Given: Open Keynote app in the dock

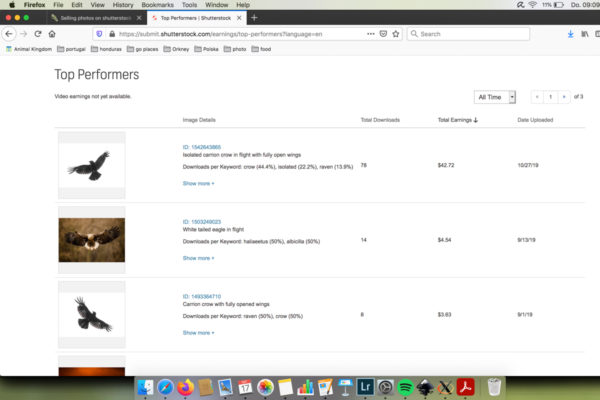Looking at the screenshot, I should click(x=345, y=387).
